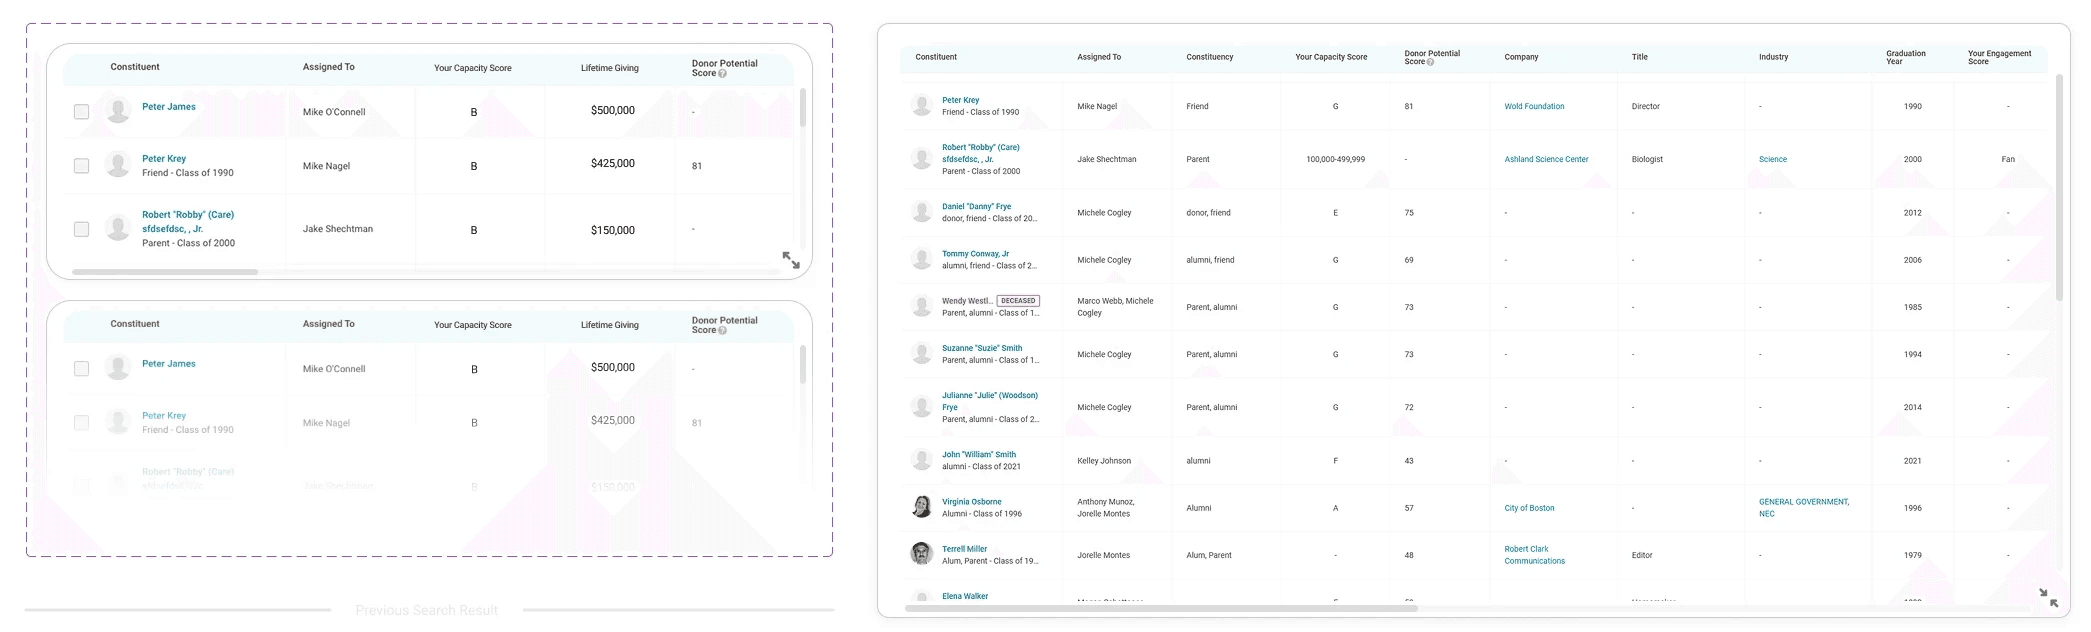Click Your Engagement Score column header
2091x632 pixels.
pyautogui.click(x=1999, y=57)
